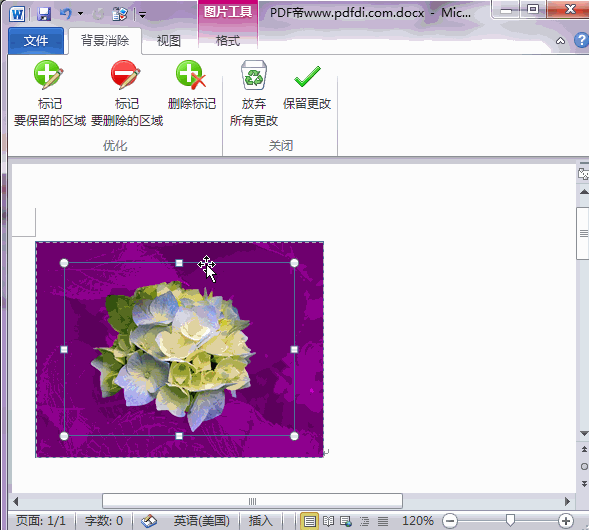
Task: Undo the last action in quick toolbar
Action: 65,14
